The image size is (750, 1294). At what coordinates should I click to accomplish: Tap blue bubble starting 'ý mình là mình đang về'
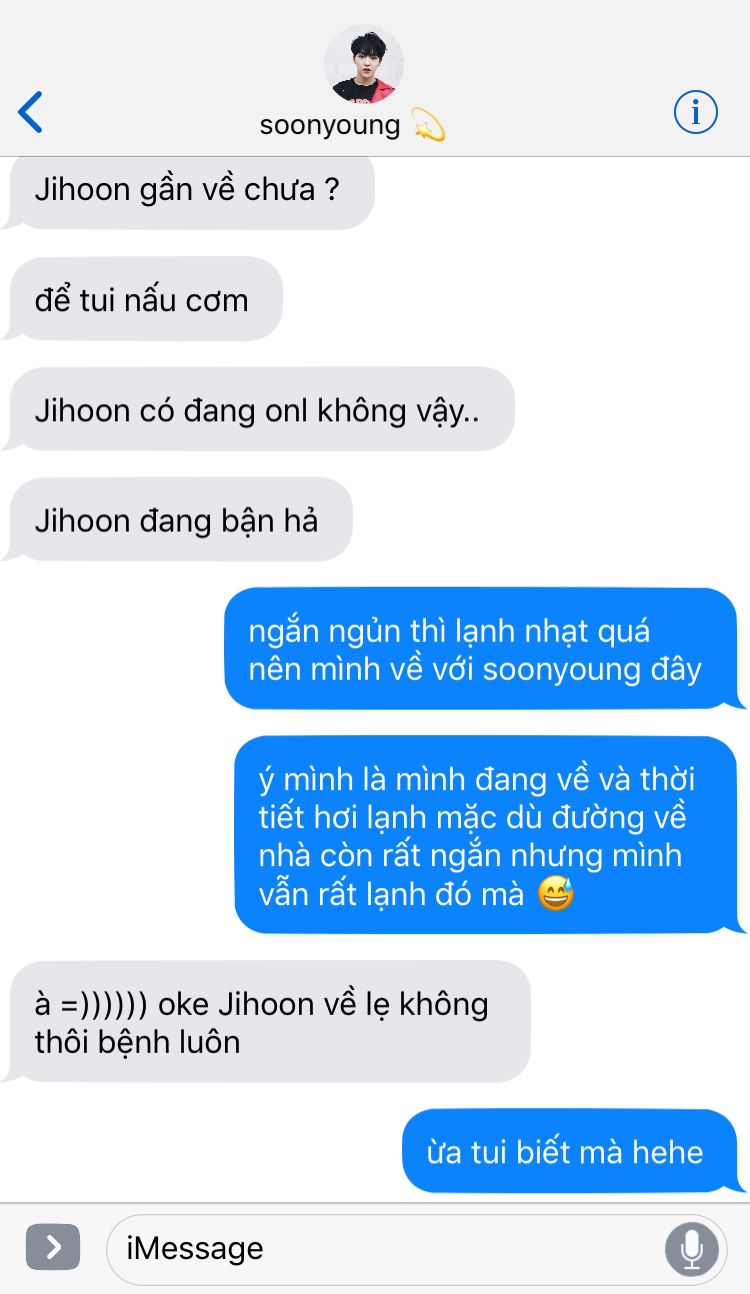coord(490,835)
